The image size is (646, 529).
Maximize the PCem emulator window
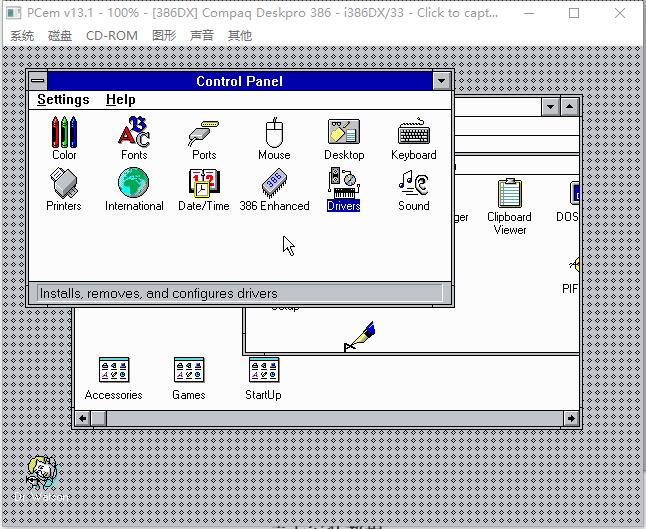point(574,13)
